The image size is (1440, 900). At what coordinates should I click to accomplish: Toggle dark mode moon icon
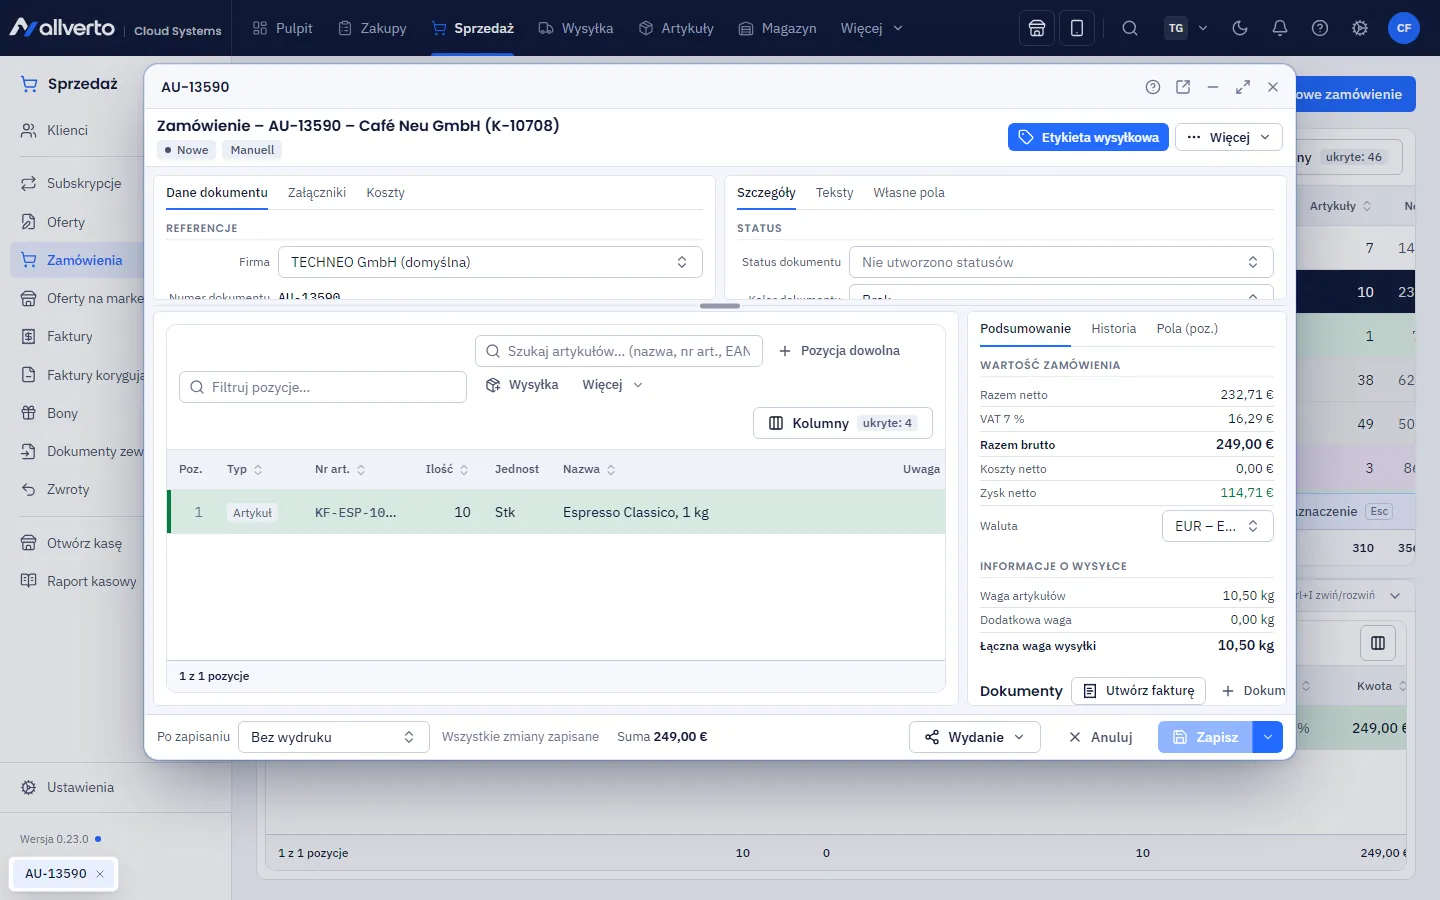coord(1240,28)
